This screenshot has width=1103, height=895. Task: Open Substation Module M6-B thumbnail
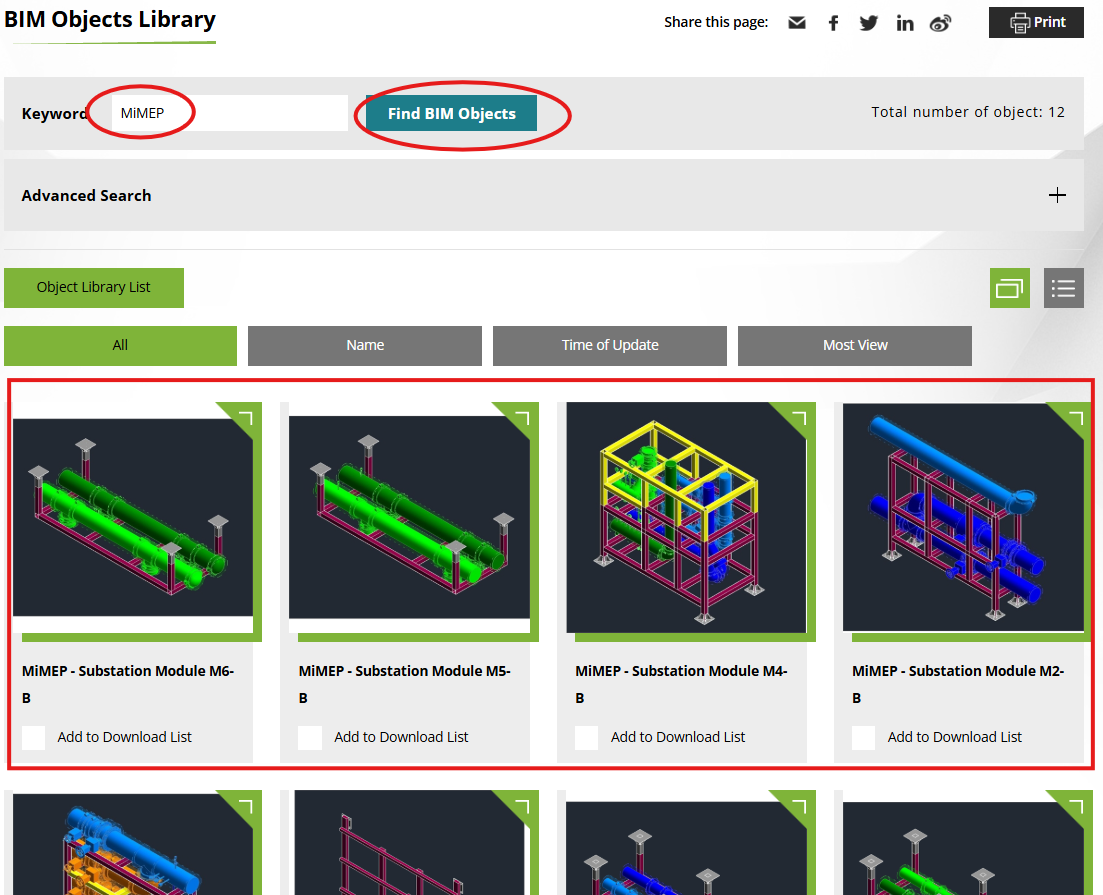pos(133,517)
